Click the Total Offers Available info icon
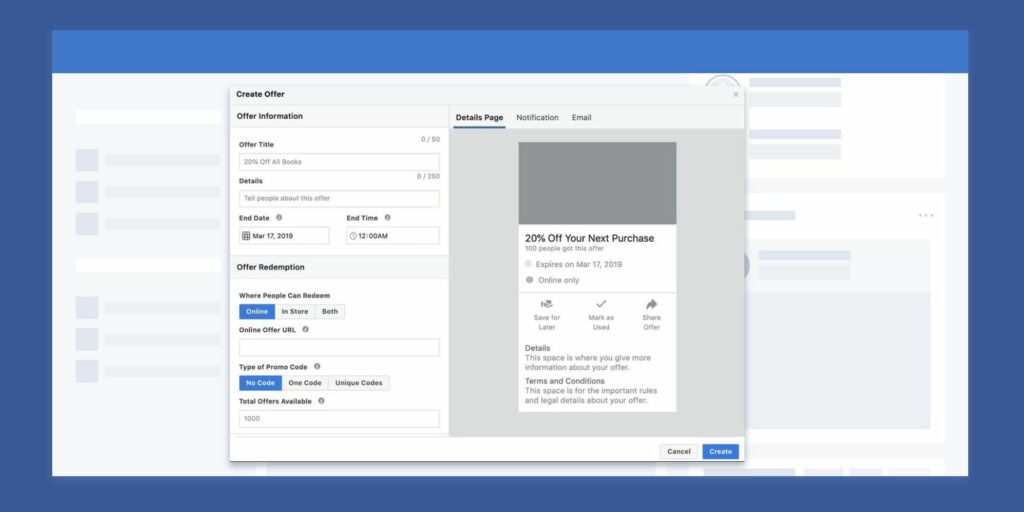Viewport: 1024px width, 512px height. pyautogui.click(x=321, y=401)
